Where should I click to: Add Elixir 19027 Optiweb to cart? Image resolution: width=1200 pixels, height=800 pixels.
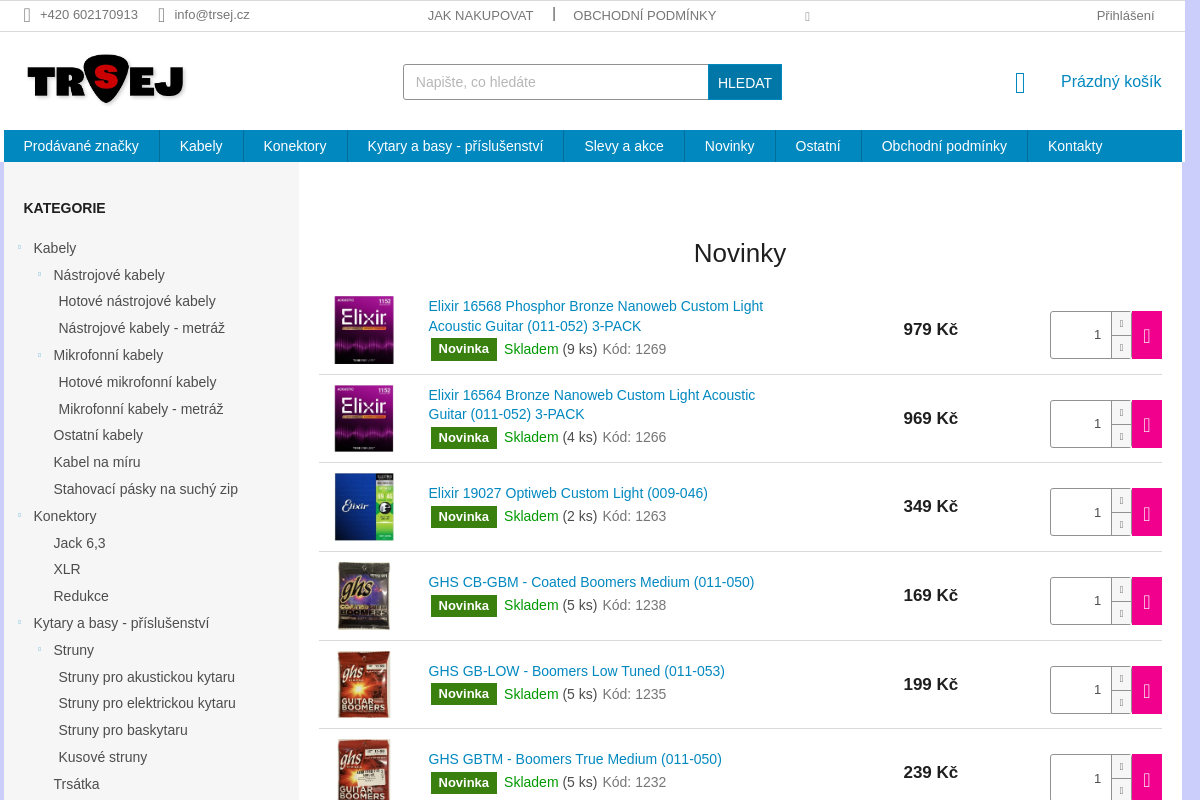[1146, 512]
